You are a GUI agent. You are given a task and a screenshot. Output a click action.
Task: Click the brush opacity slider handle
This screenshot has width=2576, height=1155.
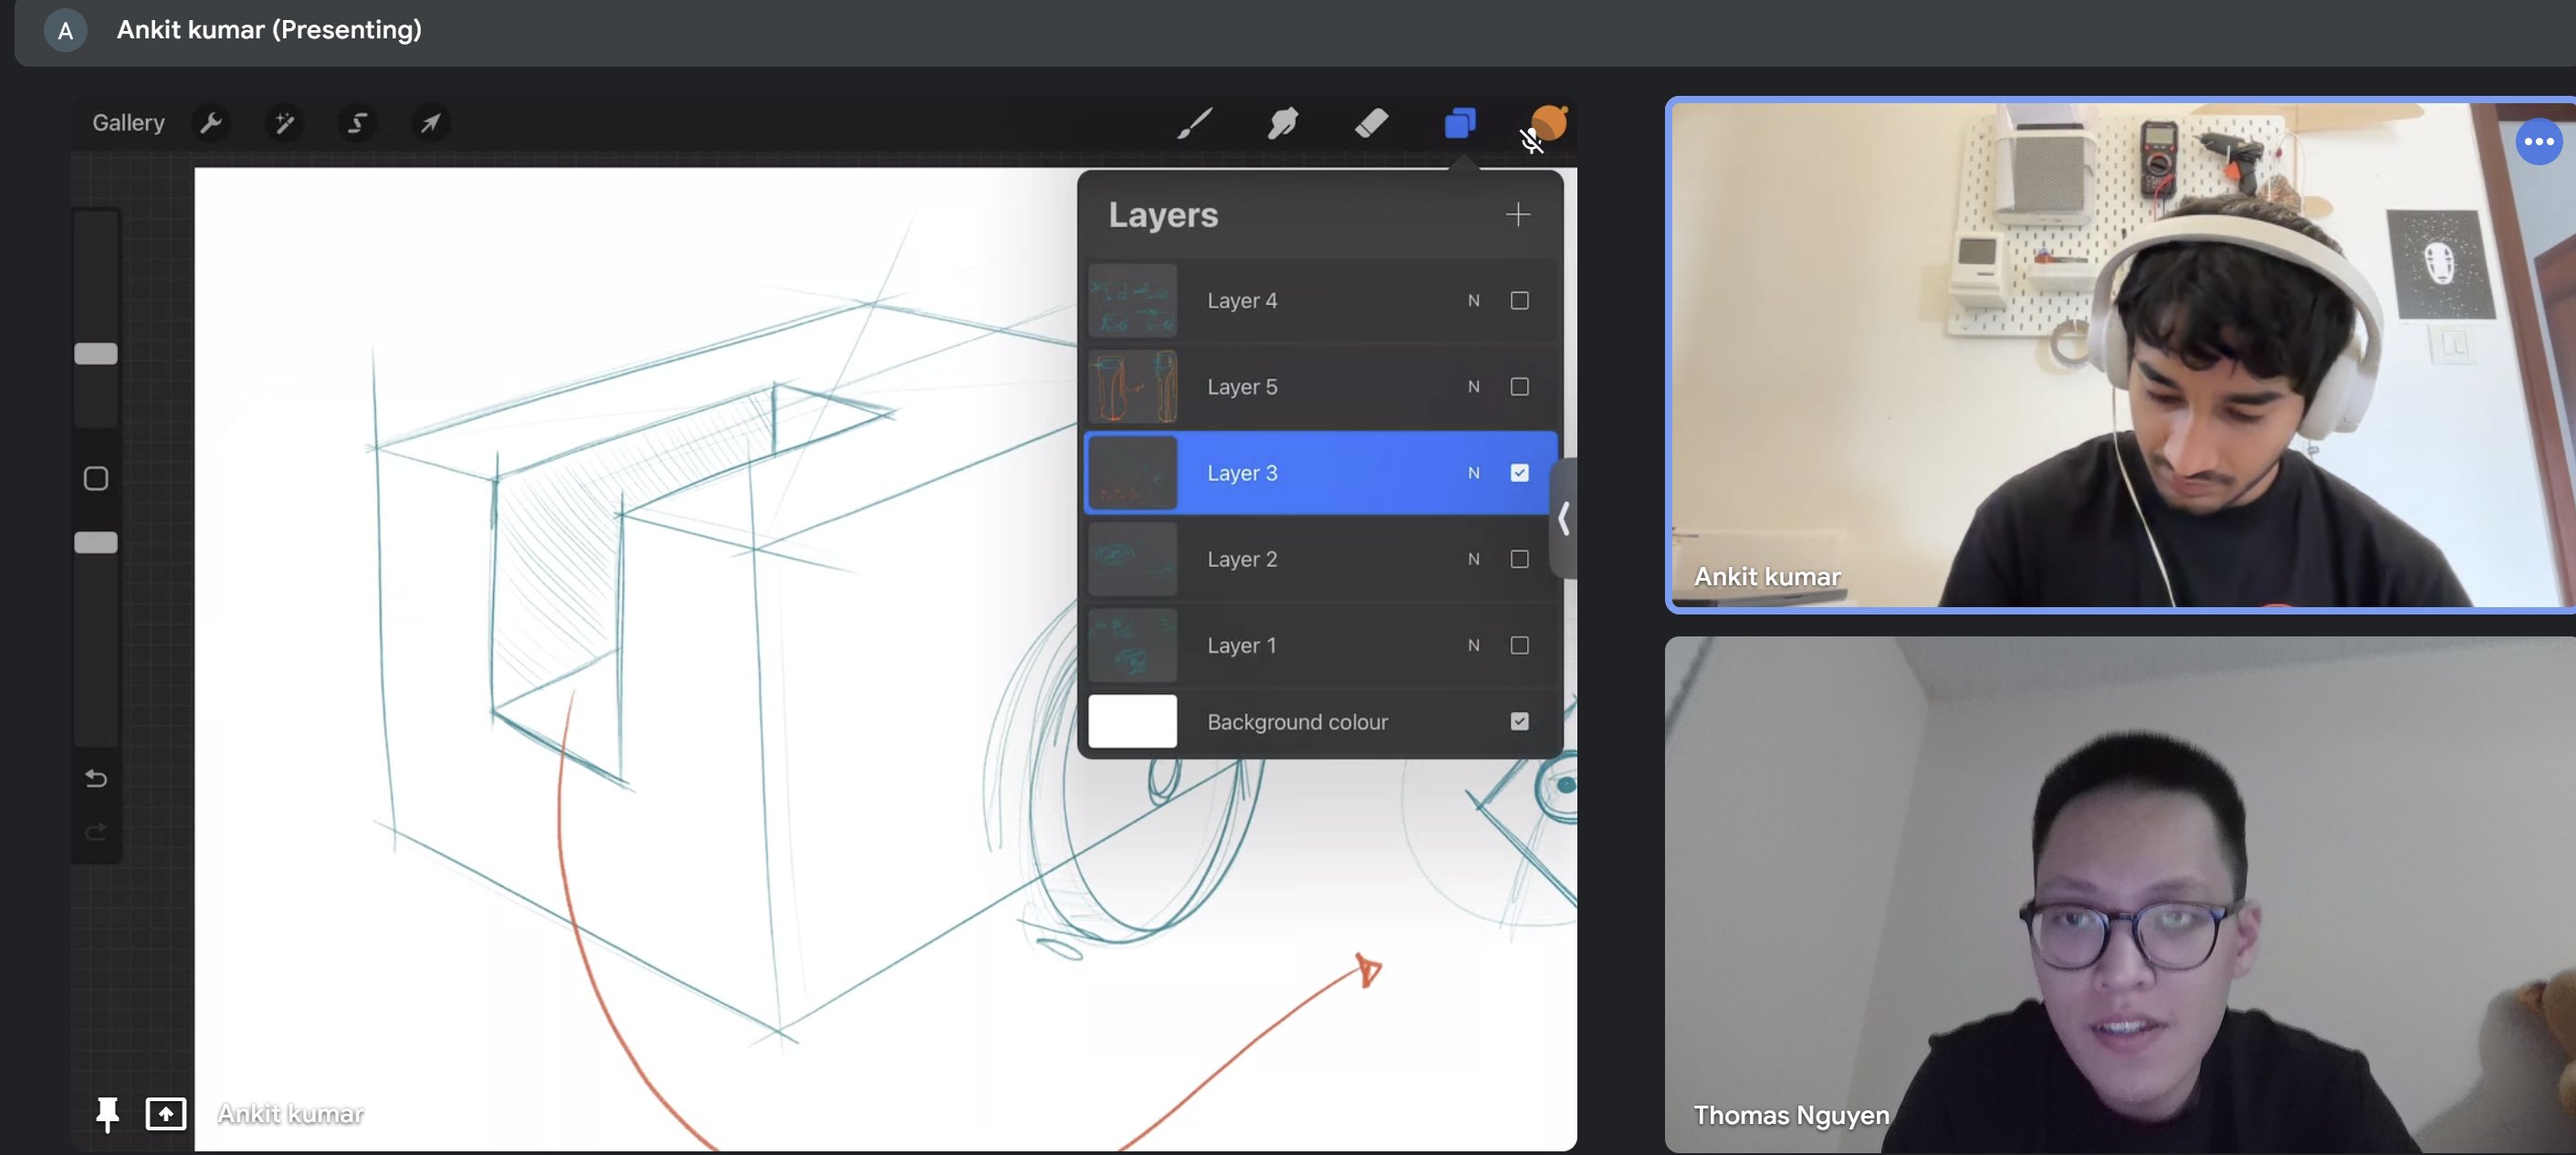click(96, 542)
